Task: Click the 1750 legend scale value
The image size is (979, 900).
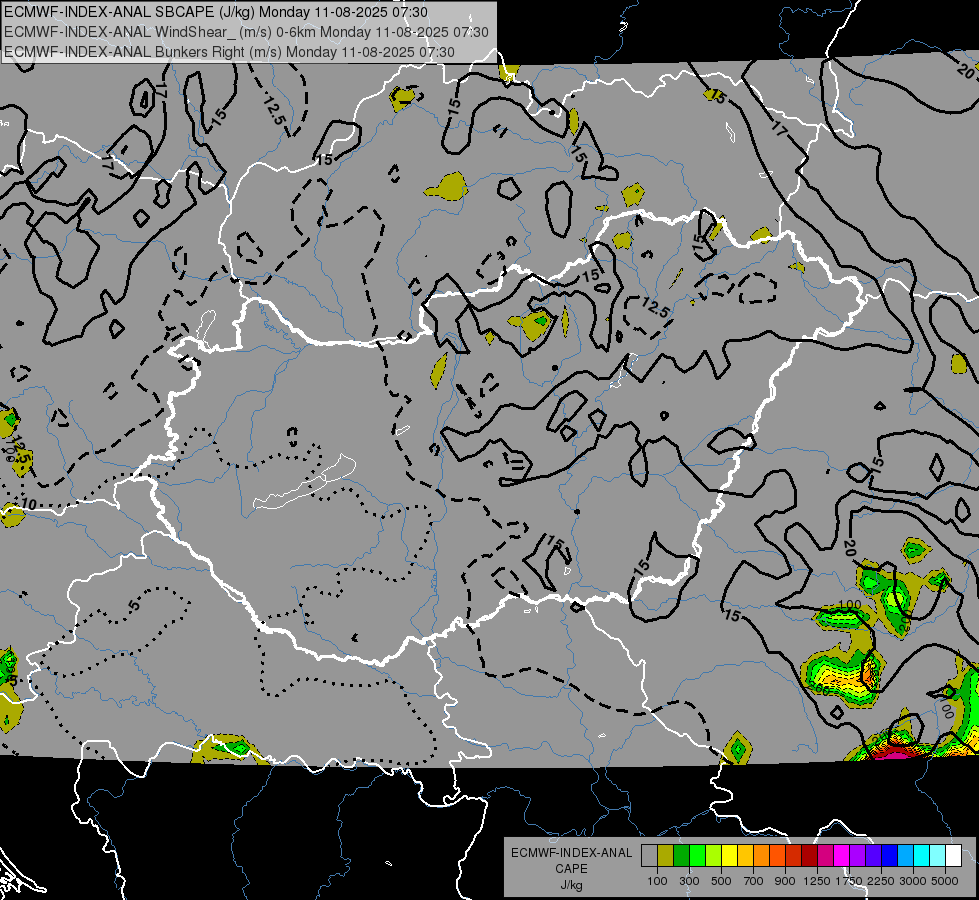Action: 849,881
